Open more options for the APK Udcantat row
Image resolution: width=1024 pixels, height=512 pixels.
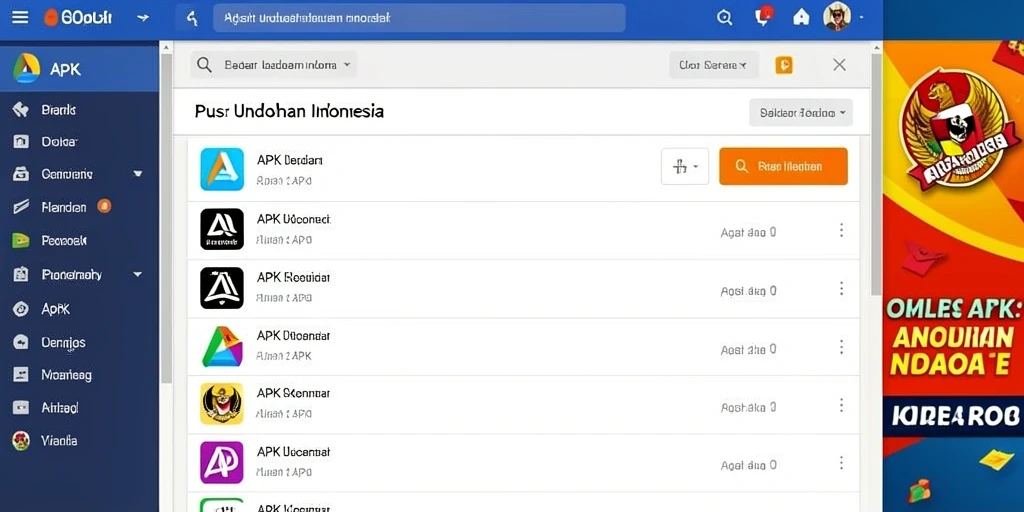click(841, 463)
